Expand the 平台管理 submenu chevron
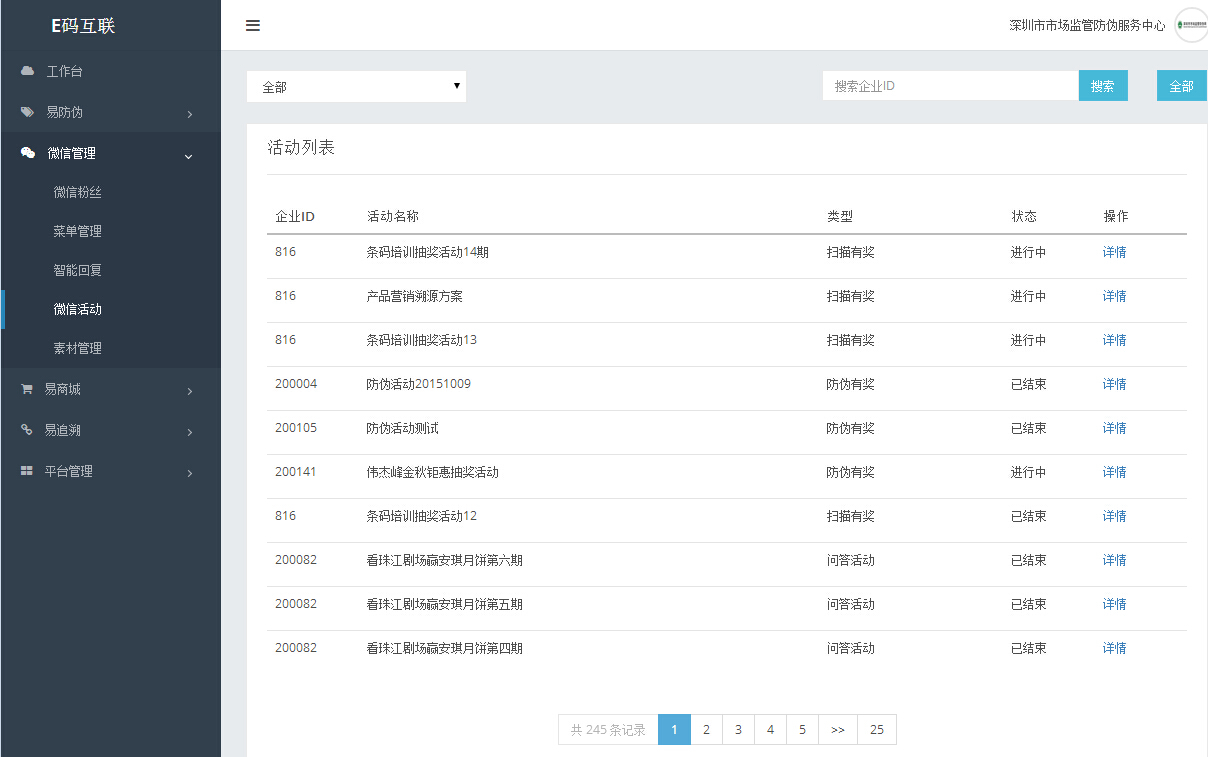The height and width of the screenshot is (757, 1208). pyautogui.click(x=189, y=474)
